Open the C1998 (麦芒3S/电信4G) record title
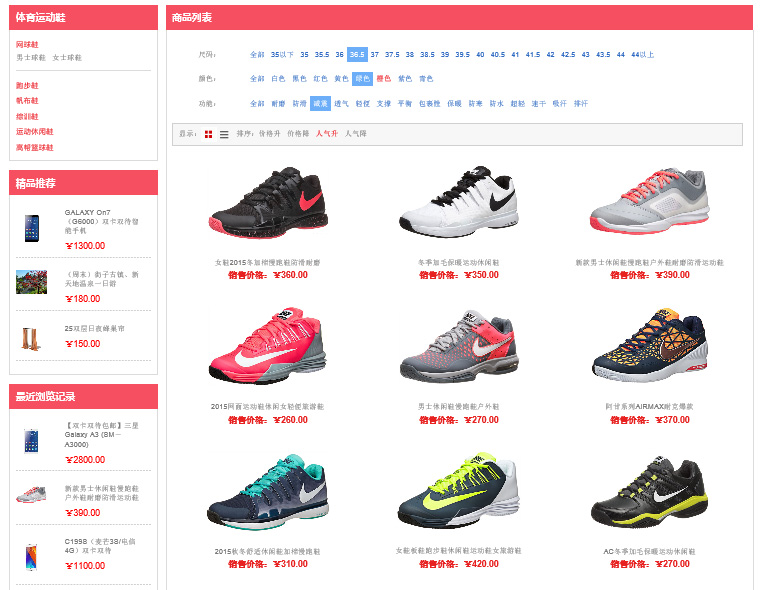Screen dimensions: 760x590 tap(100, 546)
